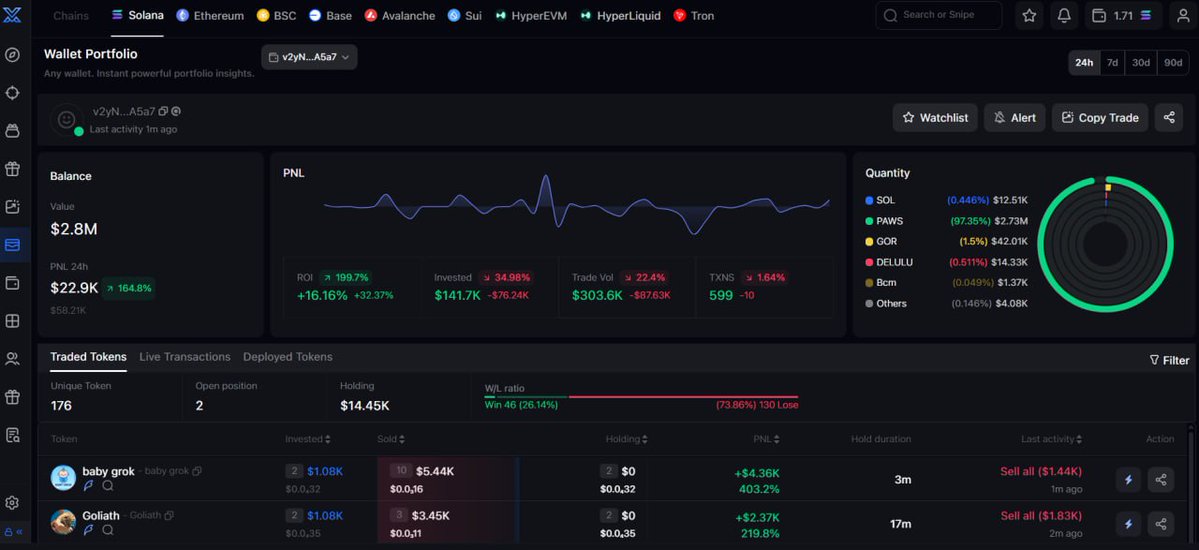Sort by the Holding column
This screenshot has width=1199, height=550.
pyautogui.click(x=628, y=439)
